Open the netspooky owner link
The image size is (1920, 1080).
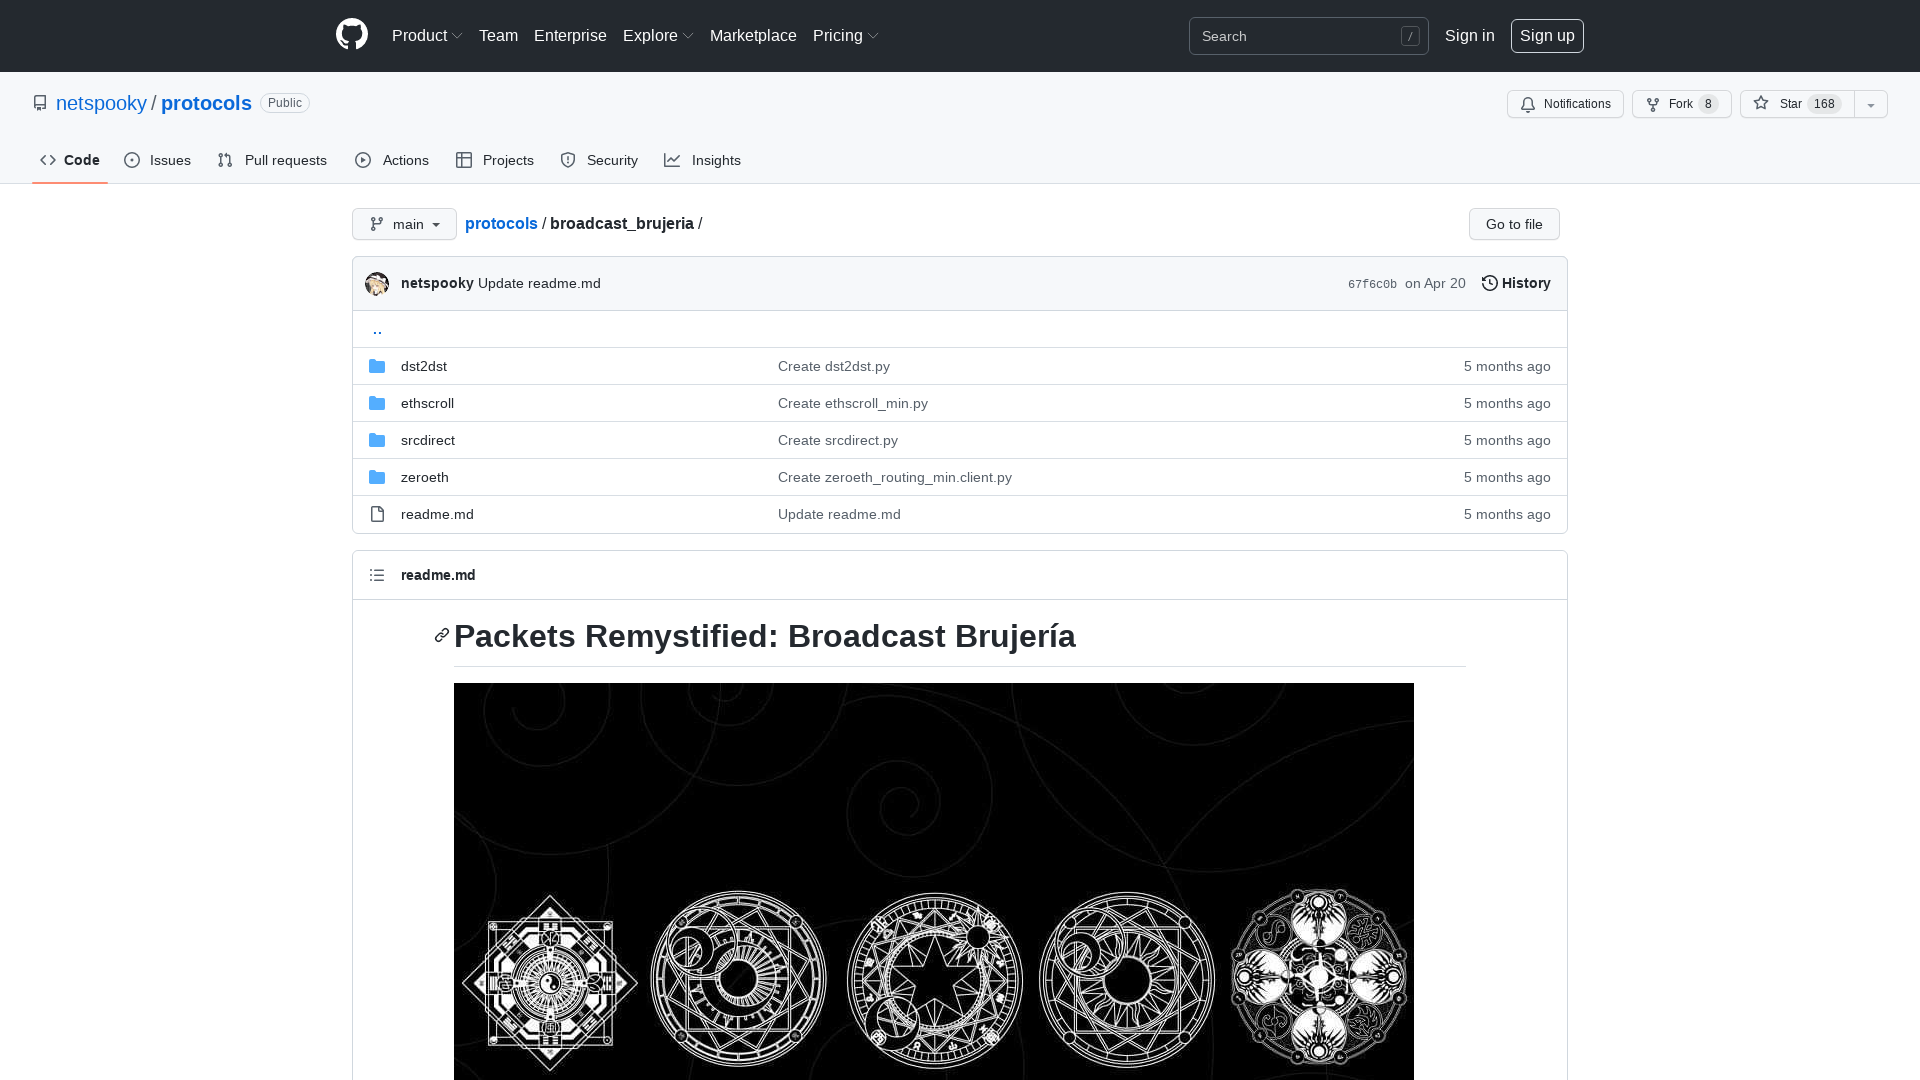[101, 103]
